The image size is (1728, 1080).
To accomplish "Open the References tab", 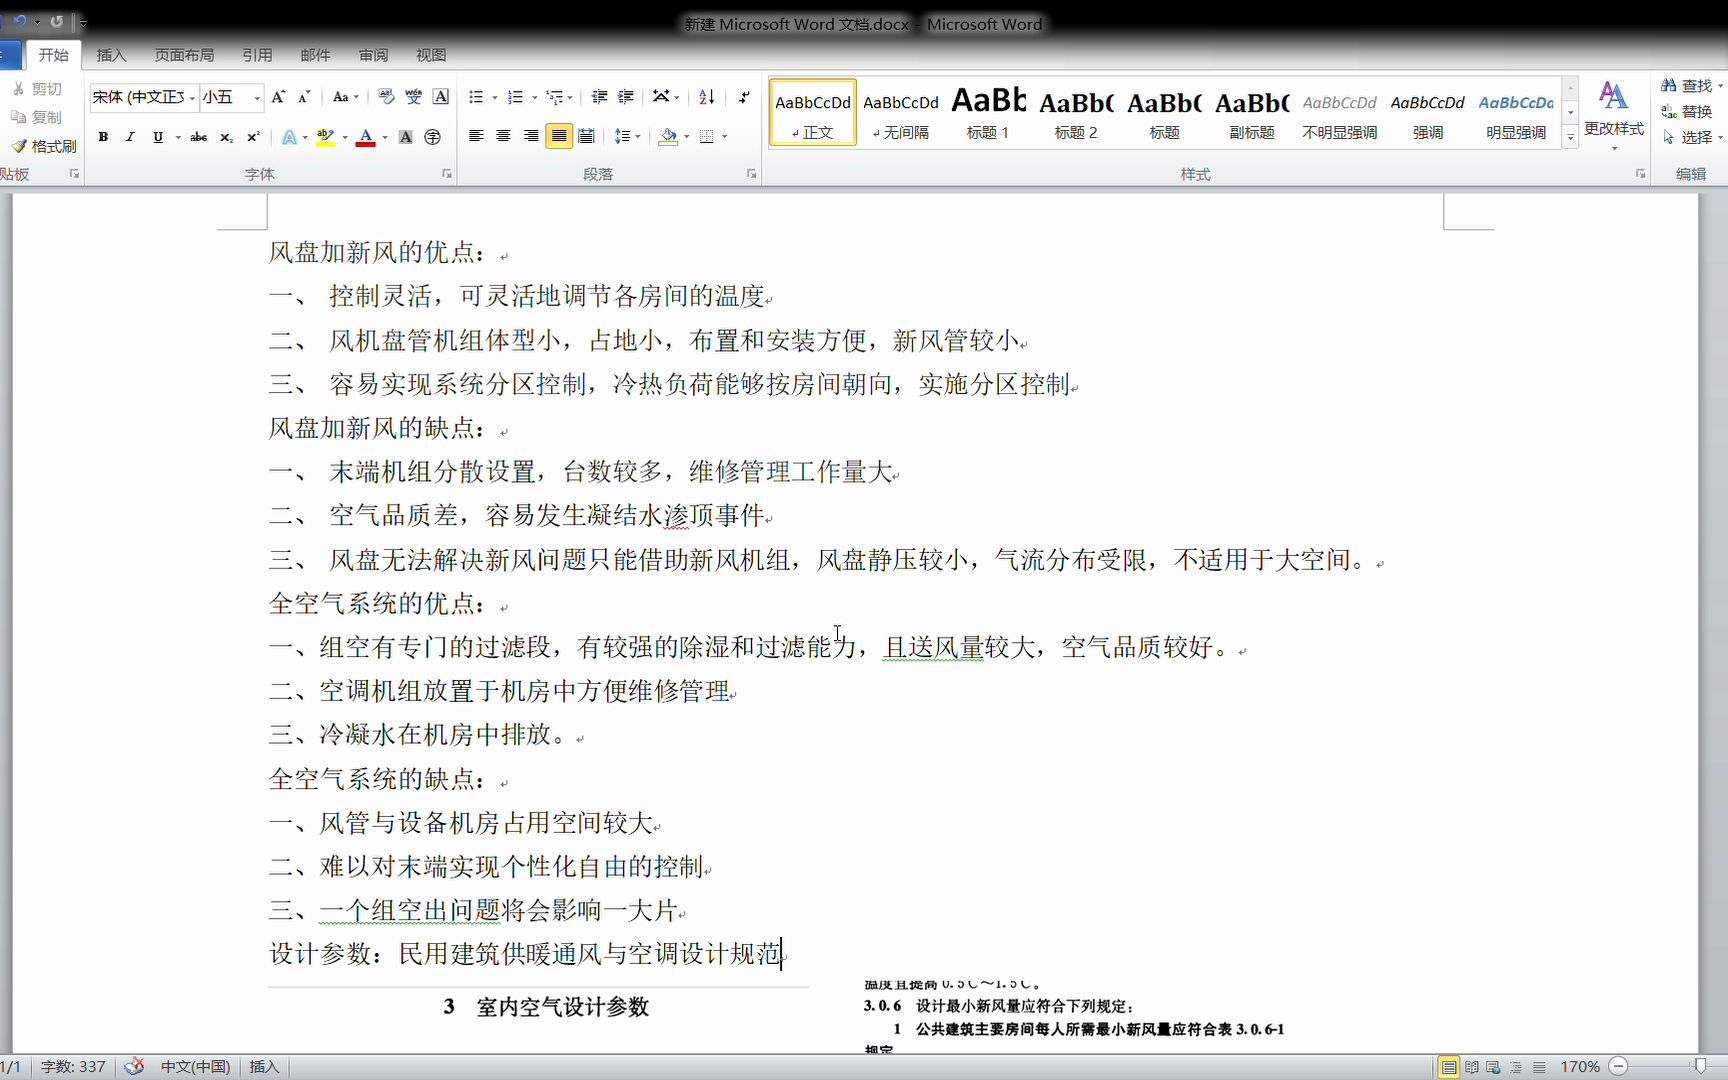I will tap(257, 55).
